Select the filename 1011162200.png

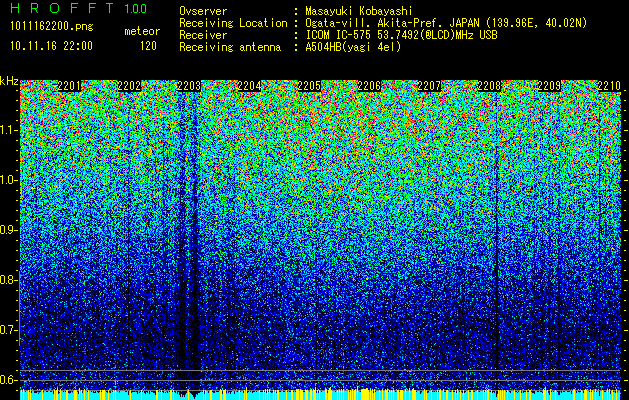tap(51, 26)
